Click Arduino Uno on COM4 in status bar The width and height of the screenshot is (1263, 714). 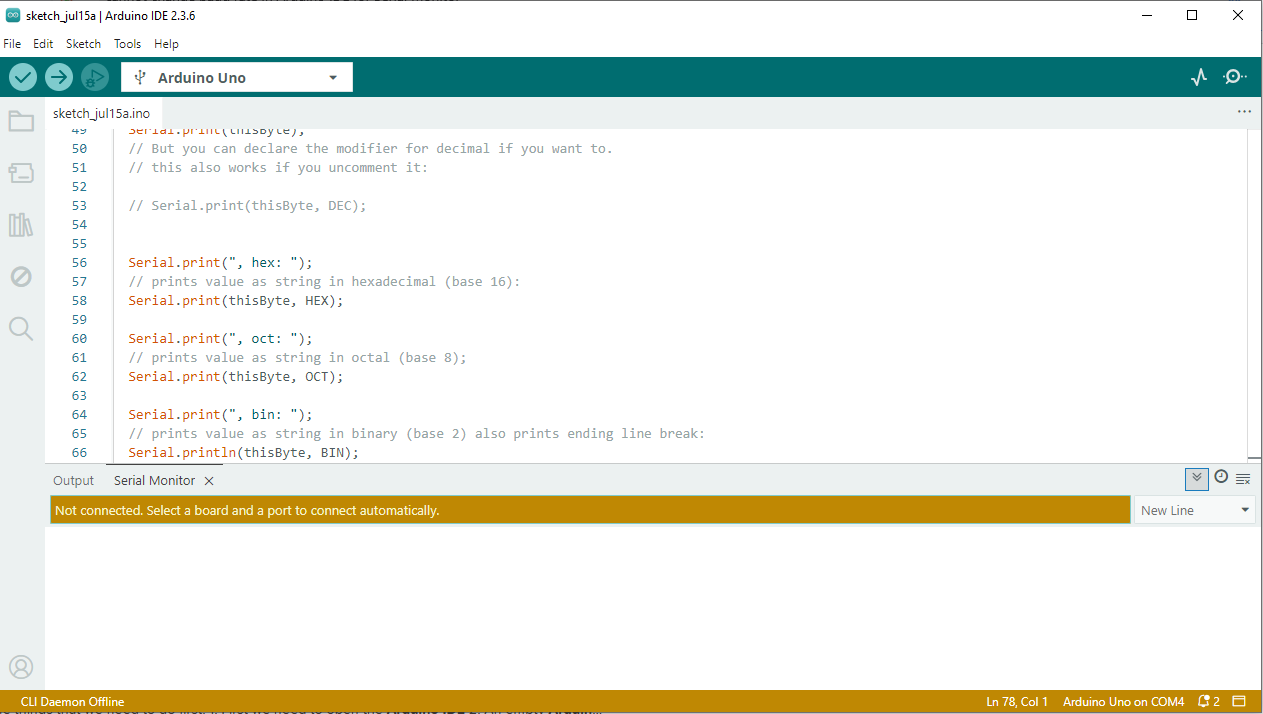tap(1122, 701)
